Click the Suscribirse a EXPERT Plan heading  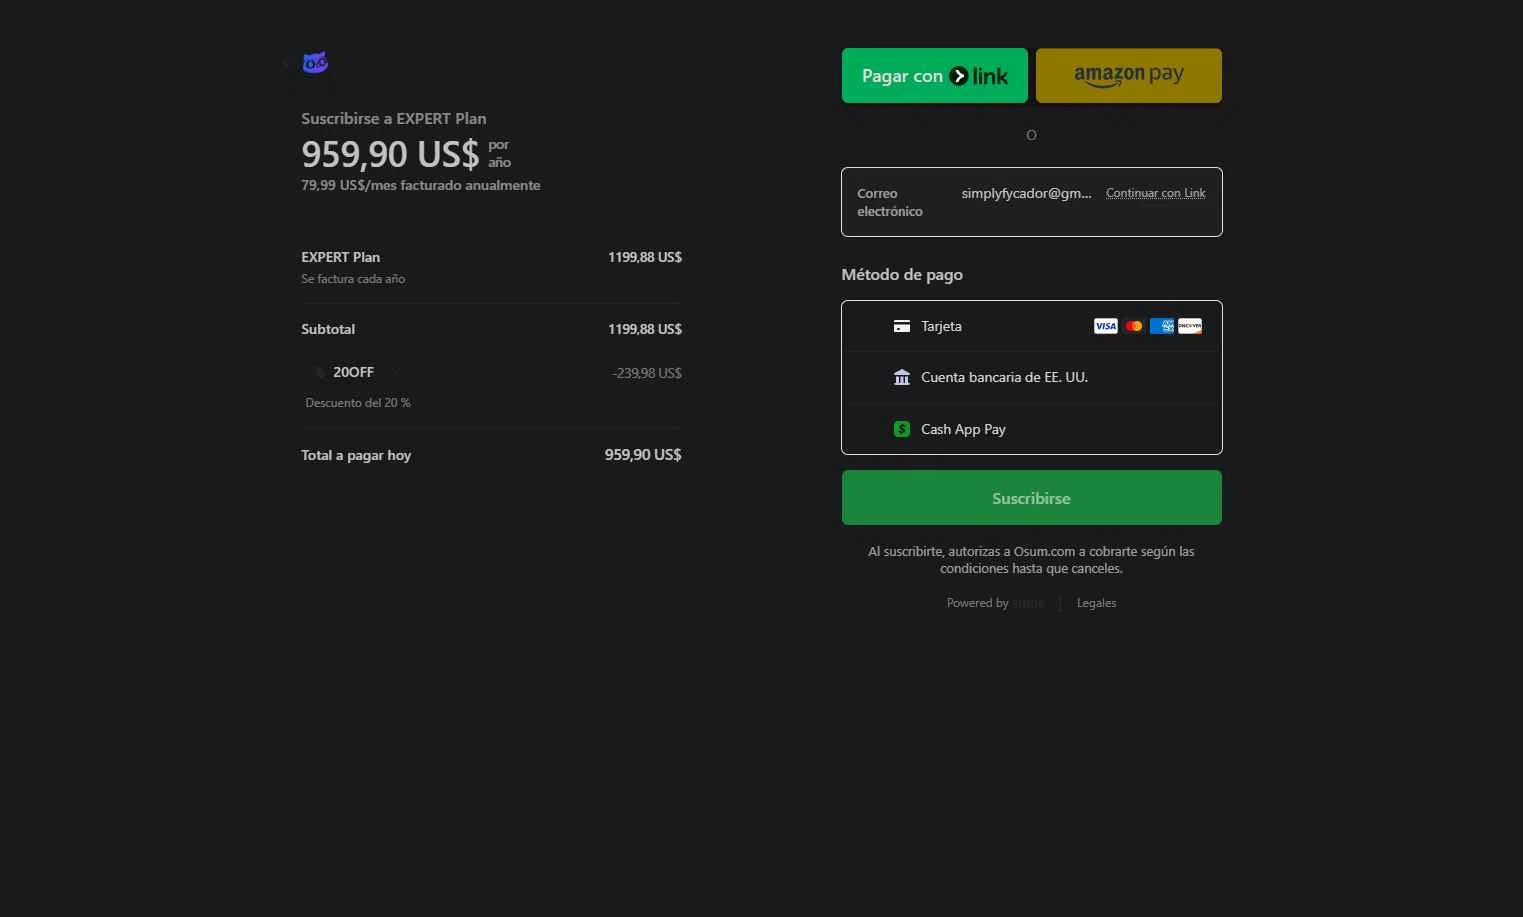pyautogui.click(x=393, y=118)
